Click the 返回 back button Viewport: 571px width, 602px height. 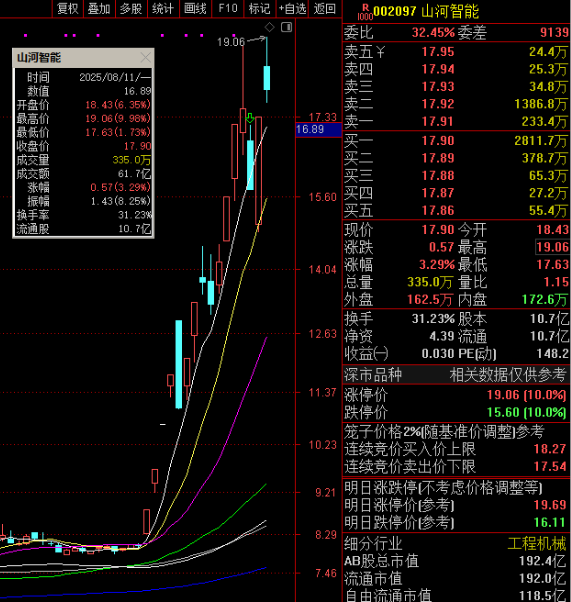tap(324, 8)
